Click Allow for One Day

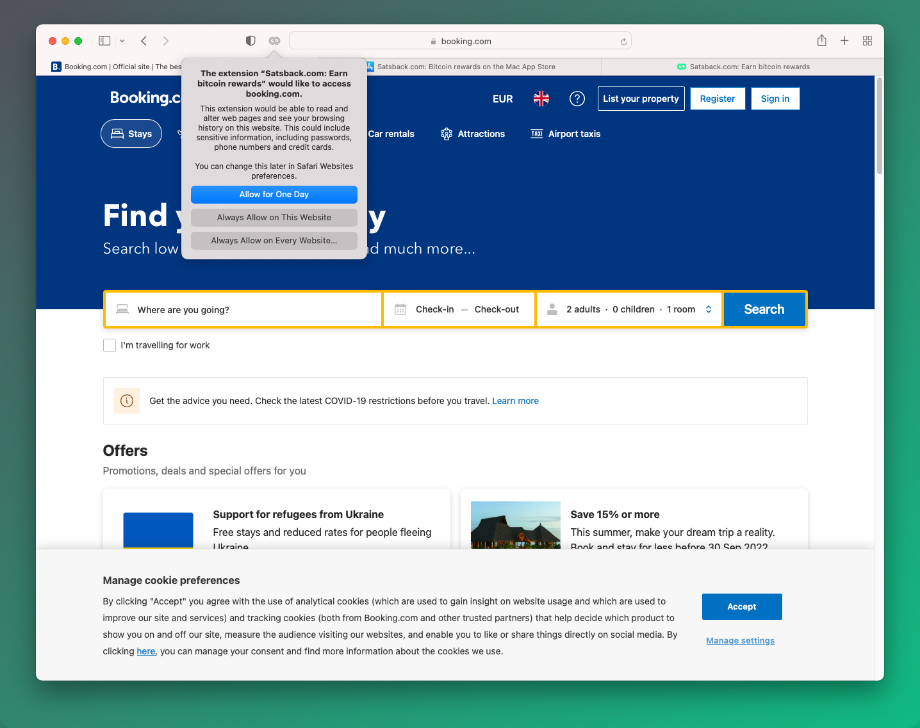274,194
